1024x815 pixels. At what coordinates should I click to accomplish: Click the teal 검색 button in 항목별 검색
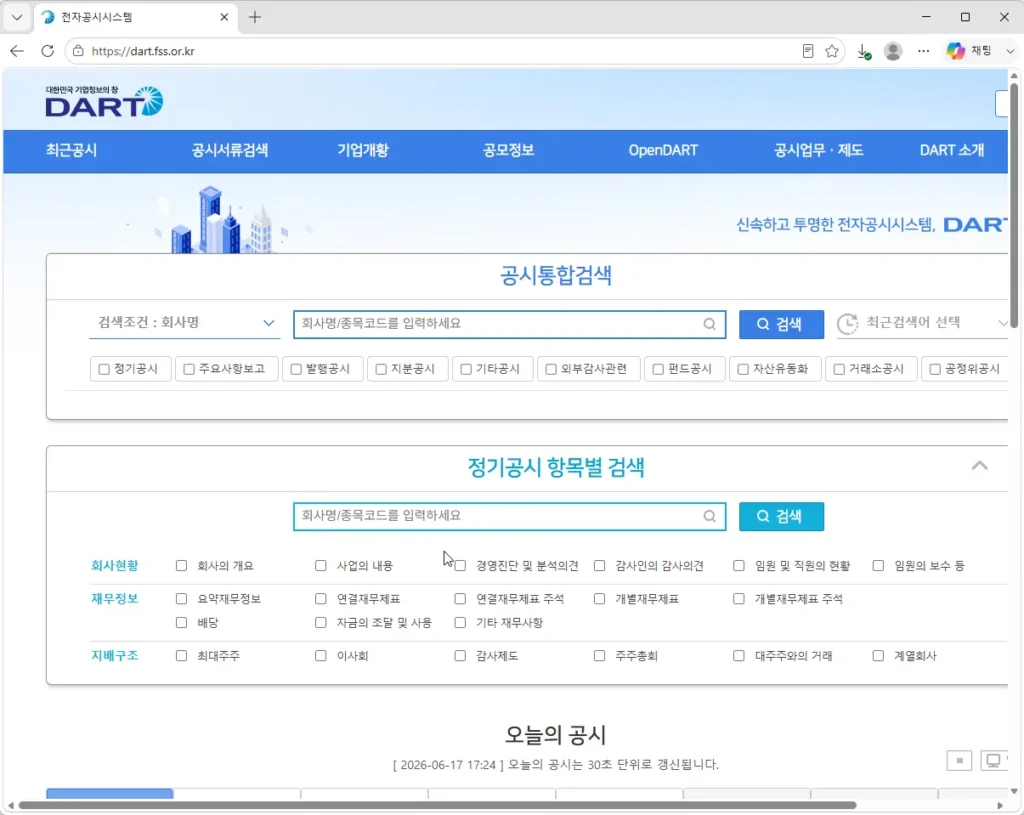click(x=781, y=517)
